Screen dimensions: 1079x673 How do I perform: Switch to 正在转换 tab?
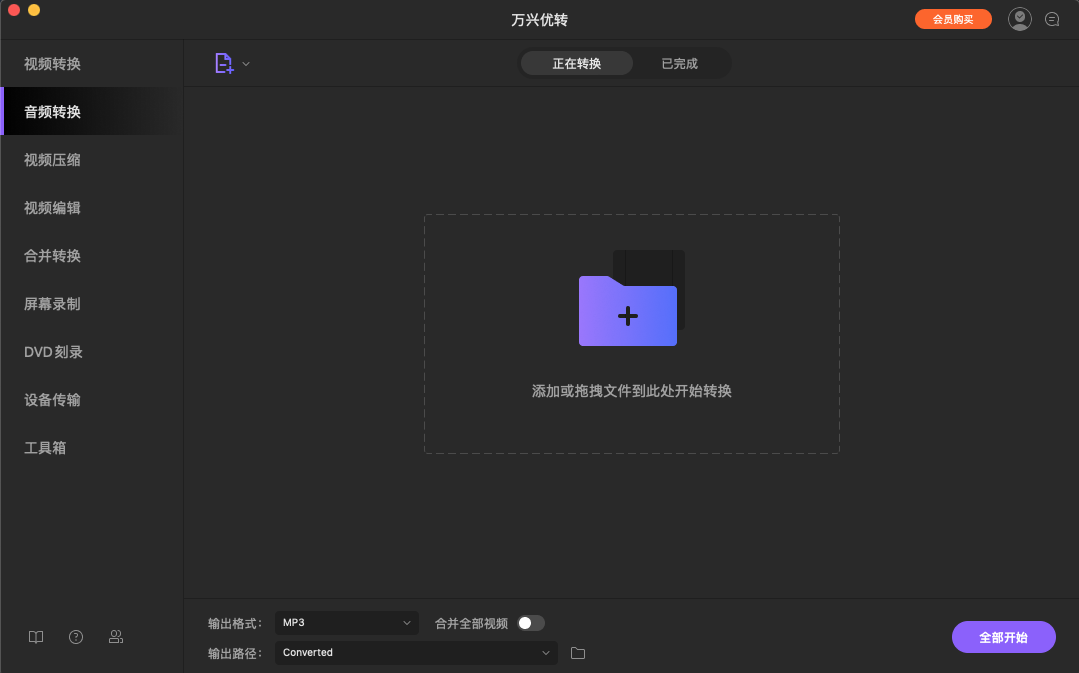(576, 62)
